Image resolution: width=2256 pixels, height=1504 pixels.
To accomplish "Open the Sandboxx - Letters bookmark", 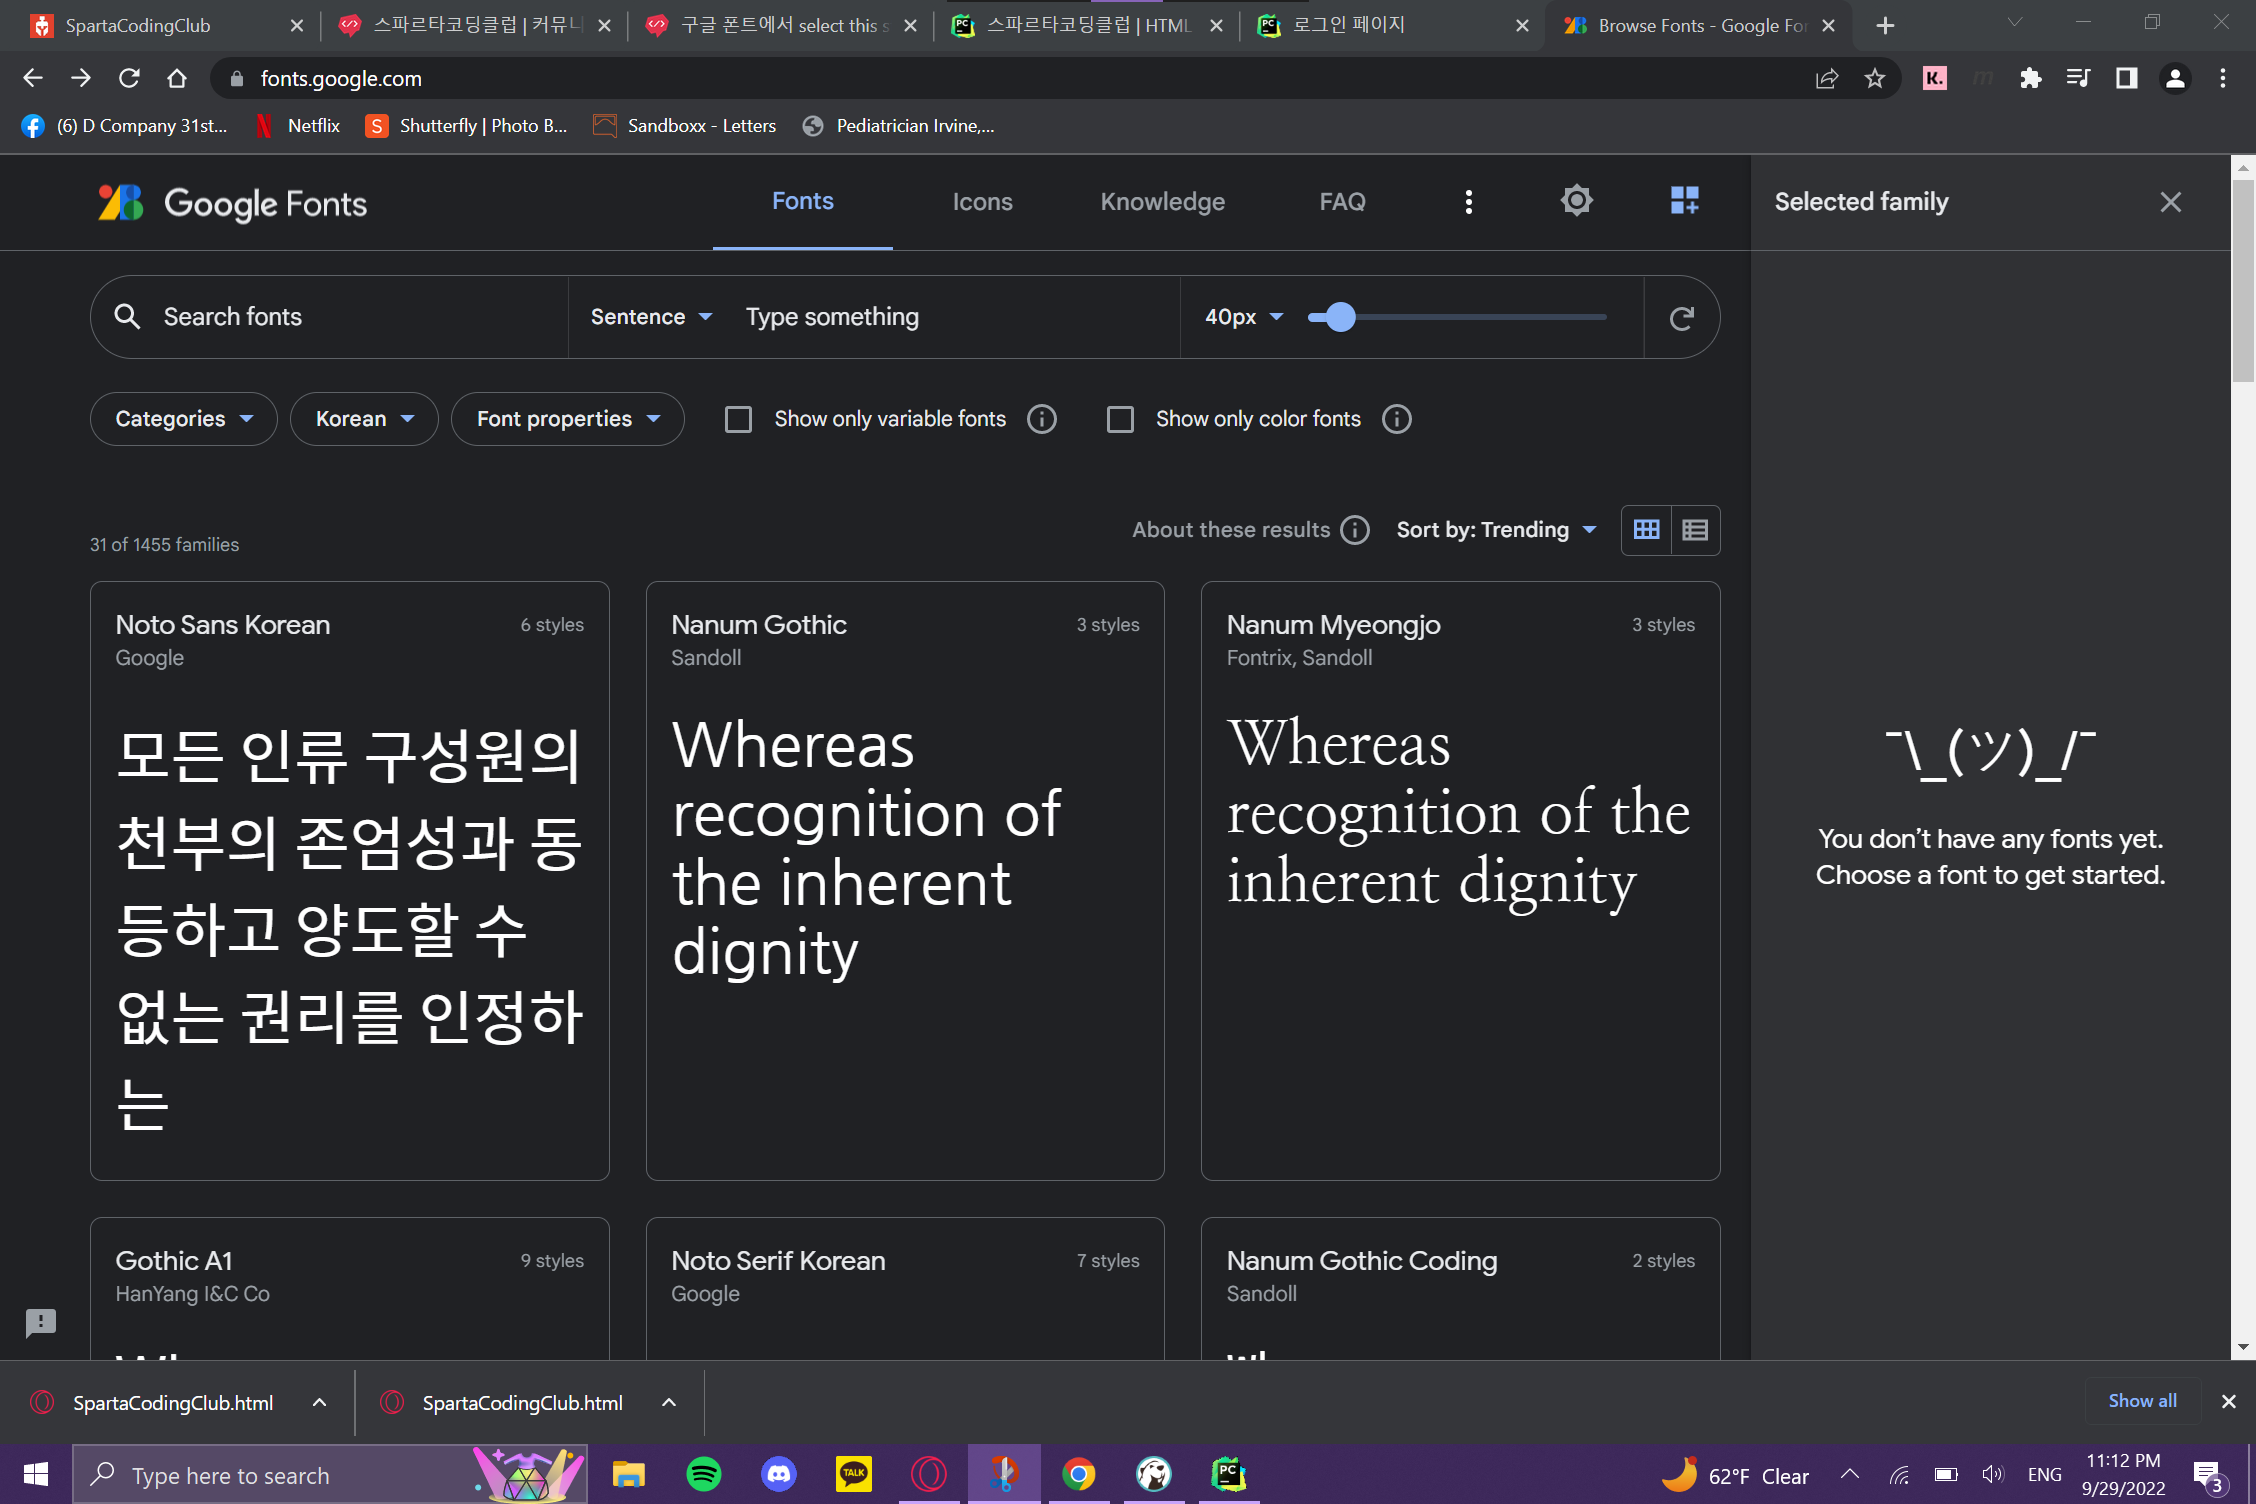I will [x=686, y=126].
